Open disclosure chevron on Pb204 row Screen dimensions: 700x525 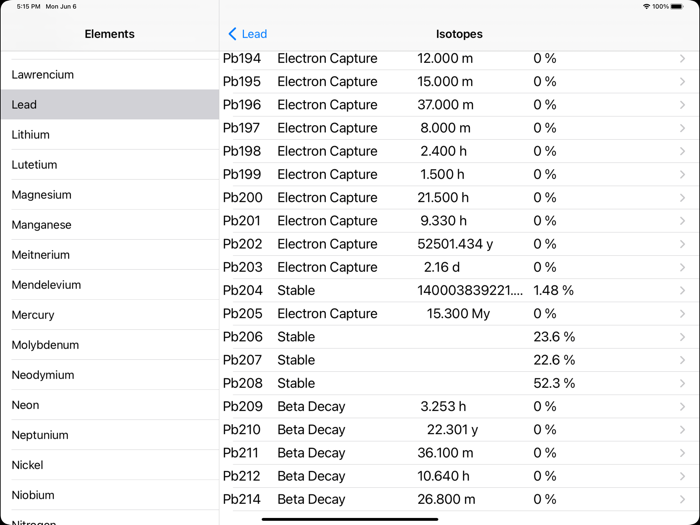click(x=683, y=291)
